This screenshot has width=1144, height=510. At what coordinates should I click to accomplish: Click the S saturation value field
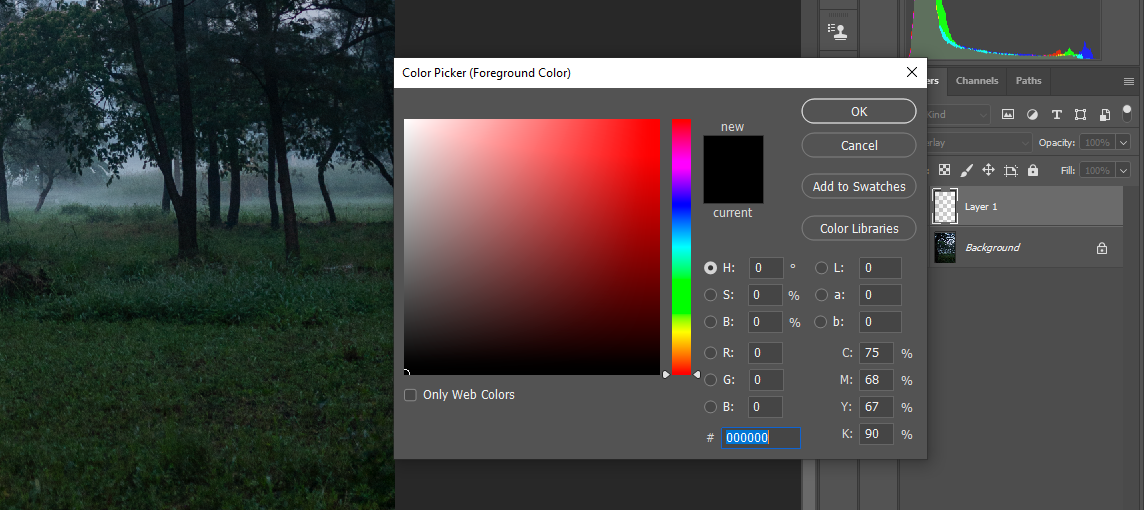(x=765, y=295)
